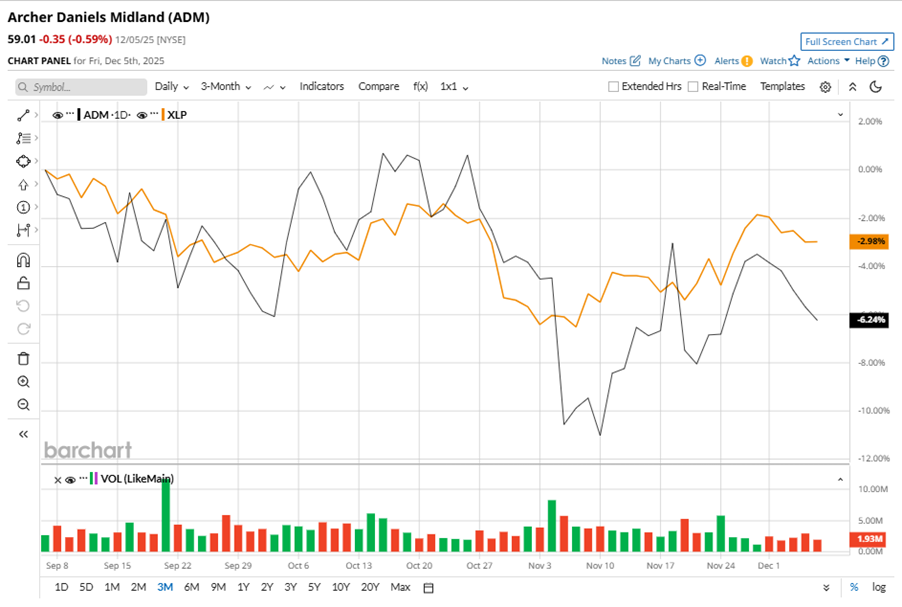The image size is (902, 607).
Task: Expand the bottom double-down chevron
Action: point(826,587)
